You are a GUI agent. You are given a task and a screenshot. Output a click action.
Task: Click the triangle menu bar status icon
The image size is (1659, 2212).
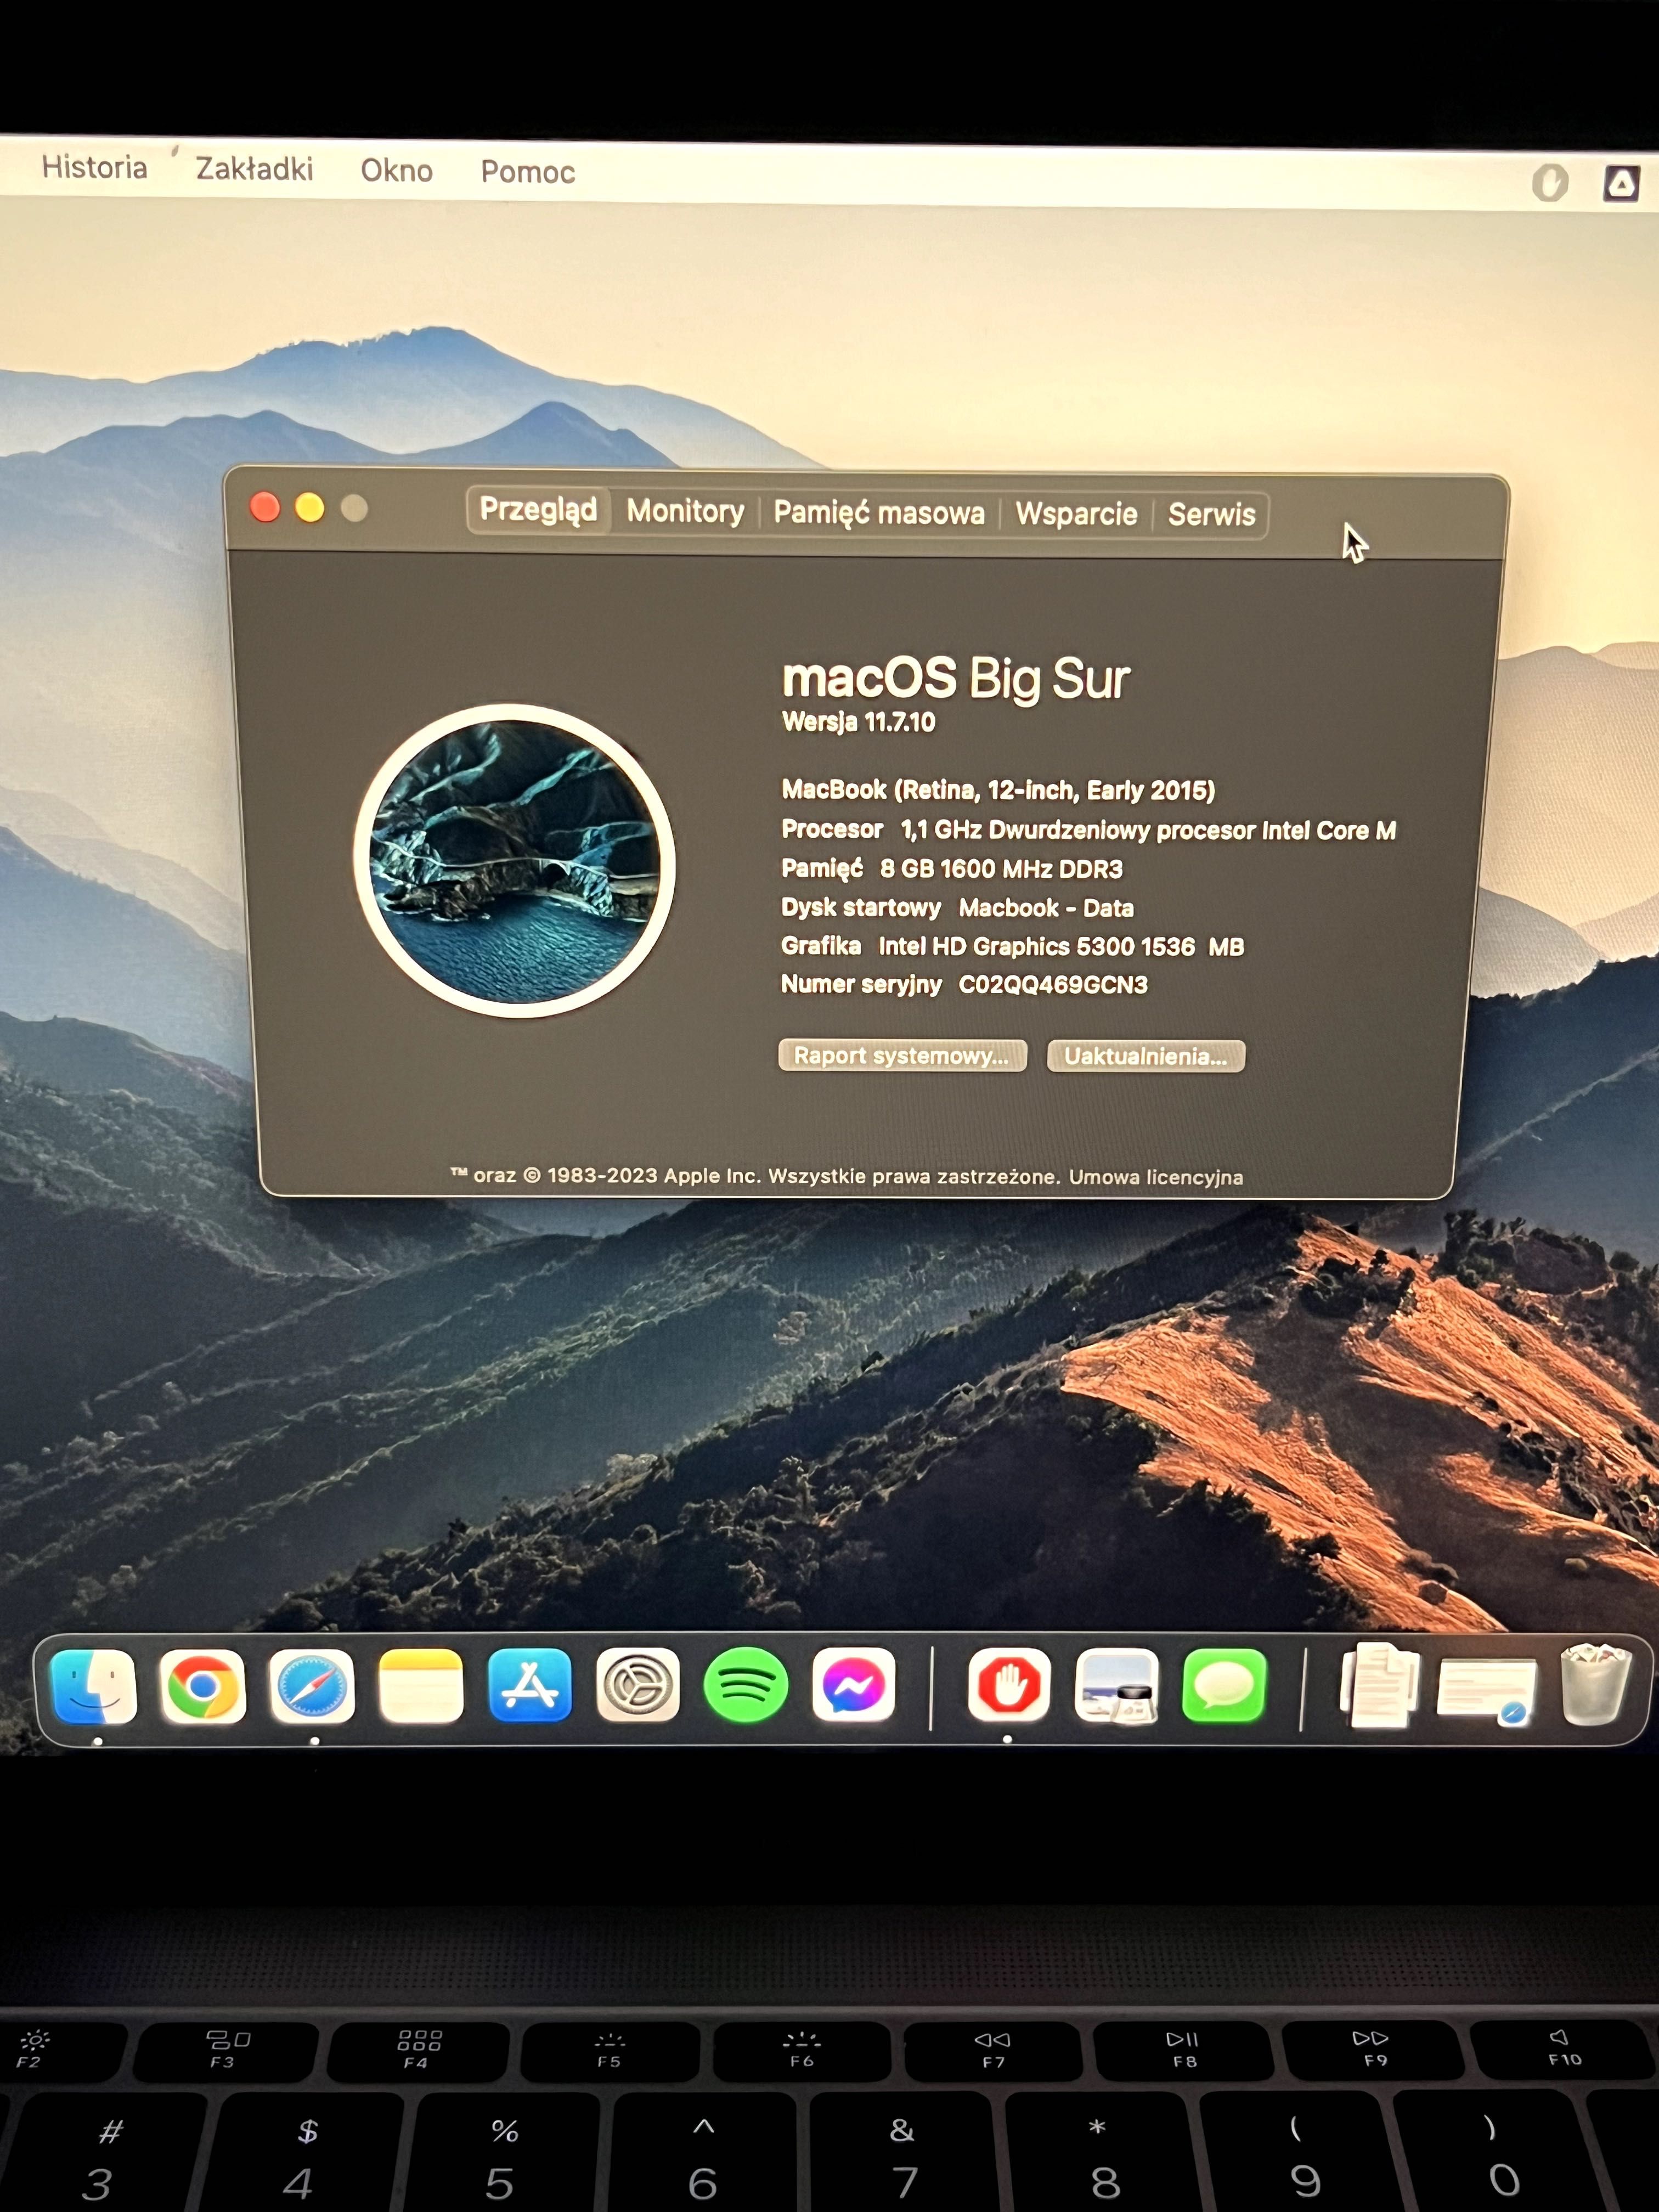coord(1621,184)
